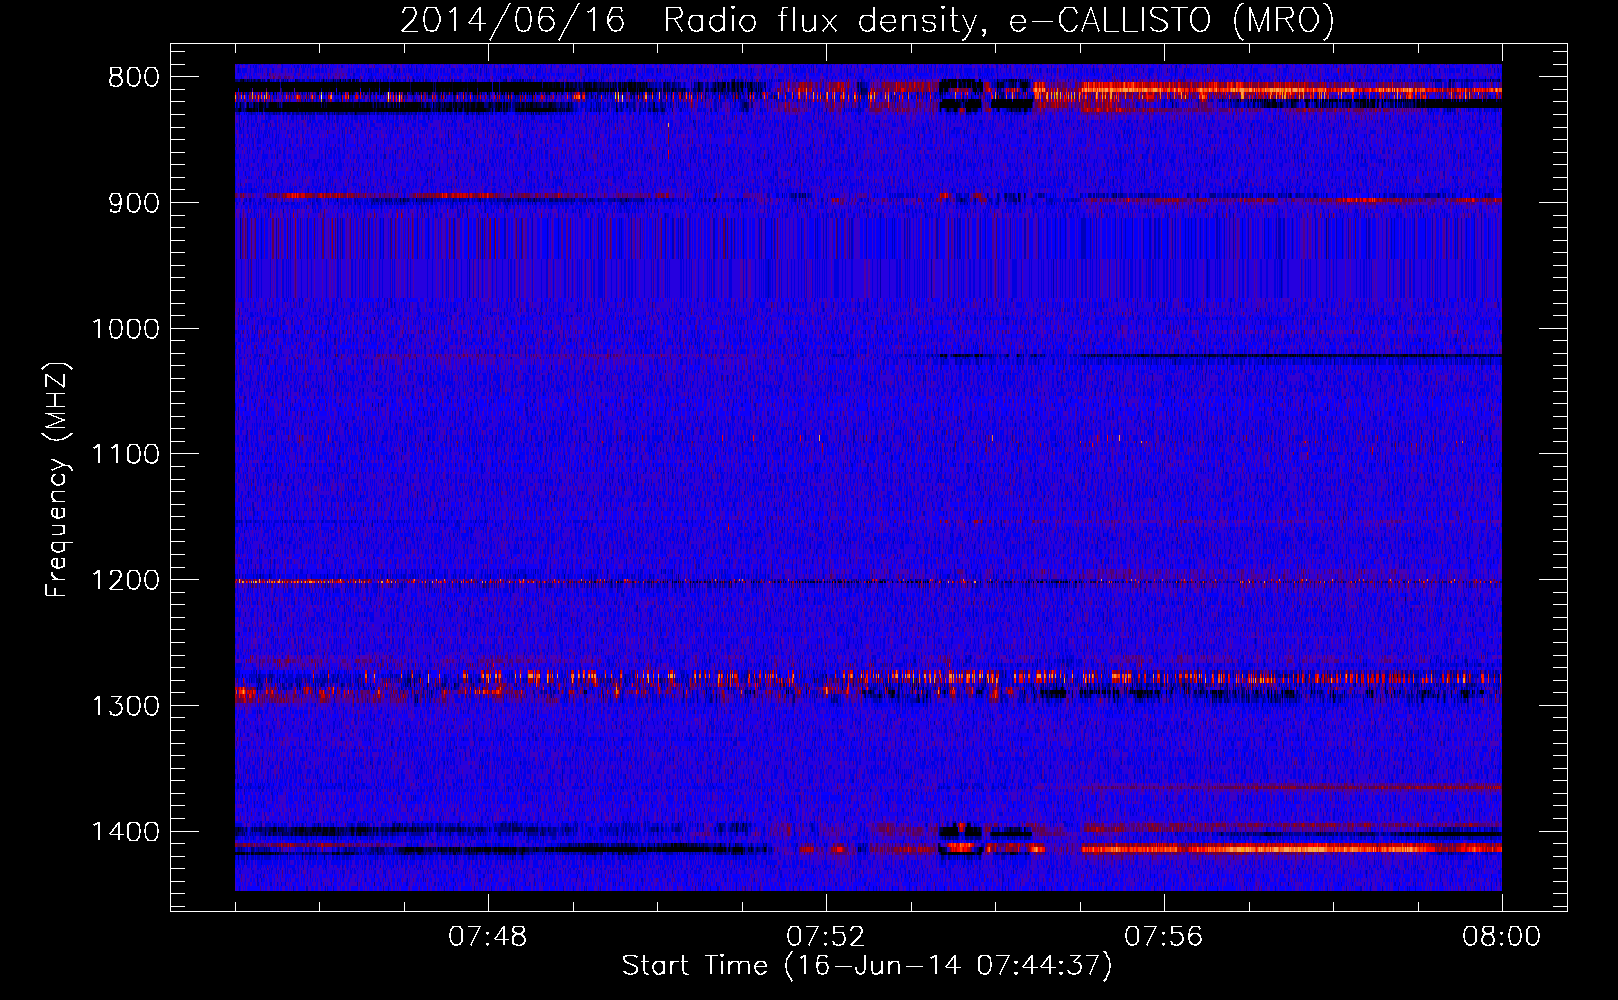Click the '07:48' time axis label
This screenshot has width=1618, height=1000.
click(x=488, y=937)
